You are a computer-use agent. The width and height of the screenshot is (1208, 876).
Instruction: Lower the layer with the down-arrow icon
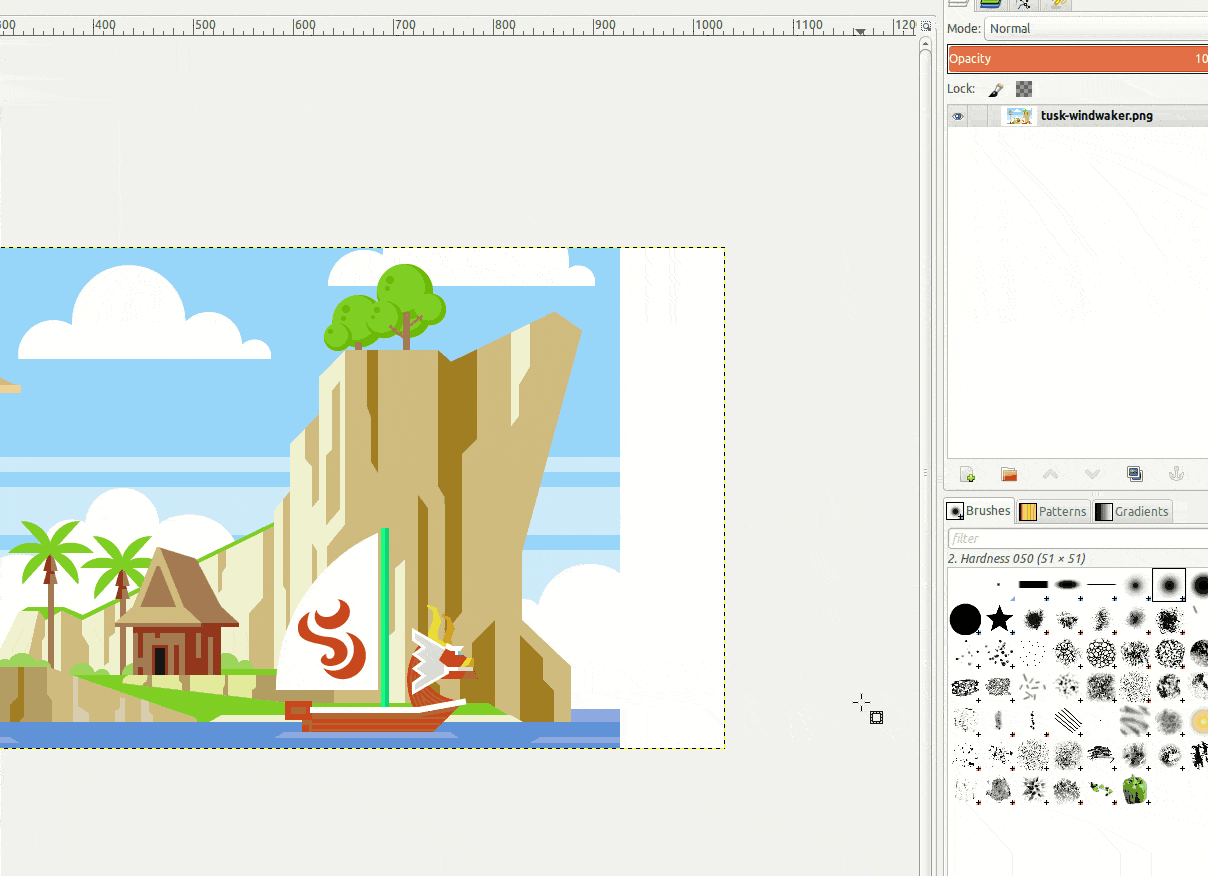coord(1092,474)
